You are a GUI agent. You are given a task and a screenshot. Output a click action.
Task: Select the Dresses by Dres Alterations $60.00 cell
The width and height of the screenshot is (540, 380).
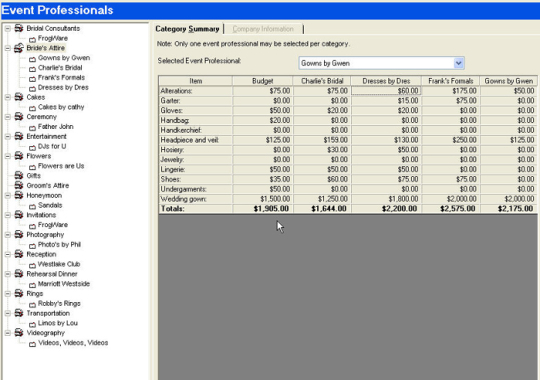(386, 91)
